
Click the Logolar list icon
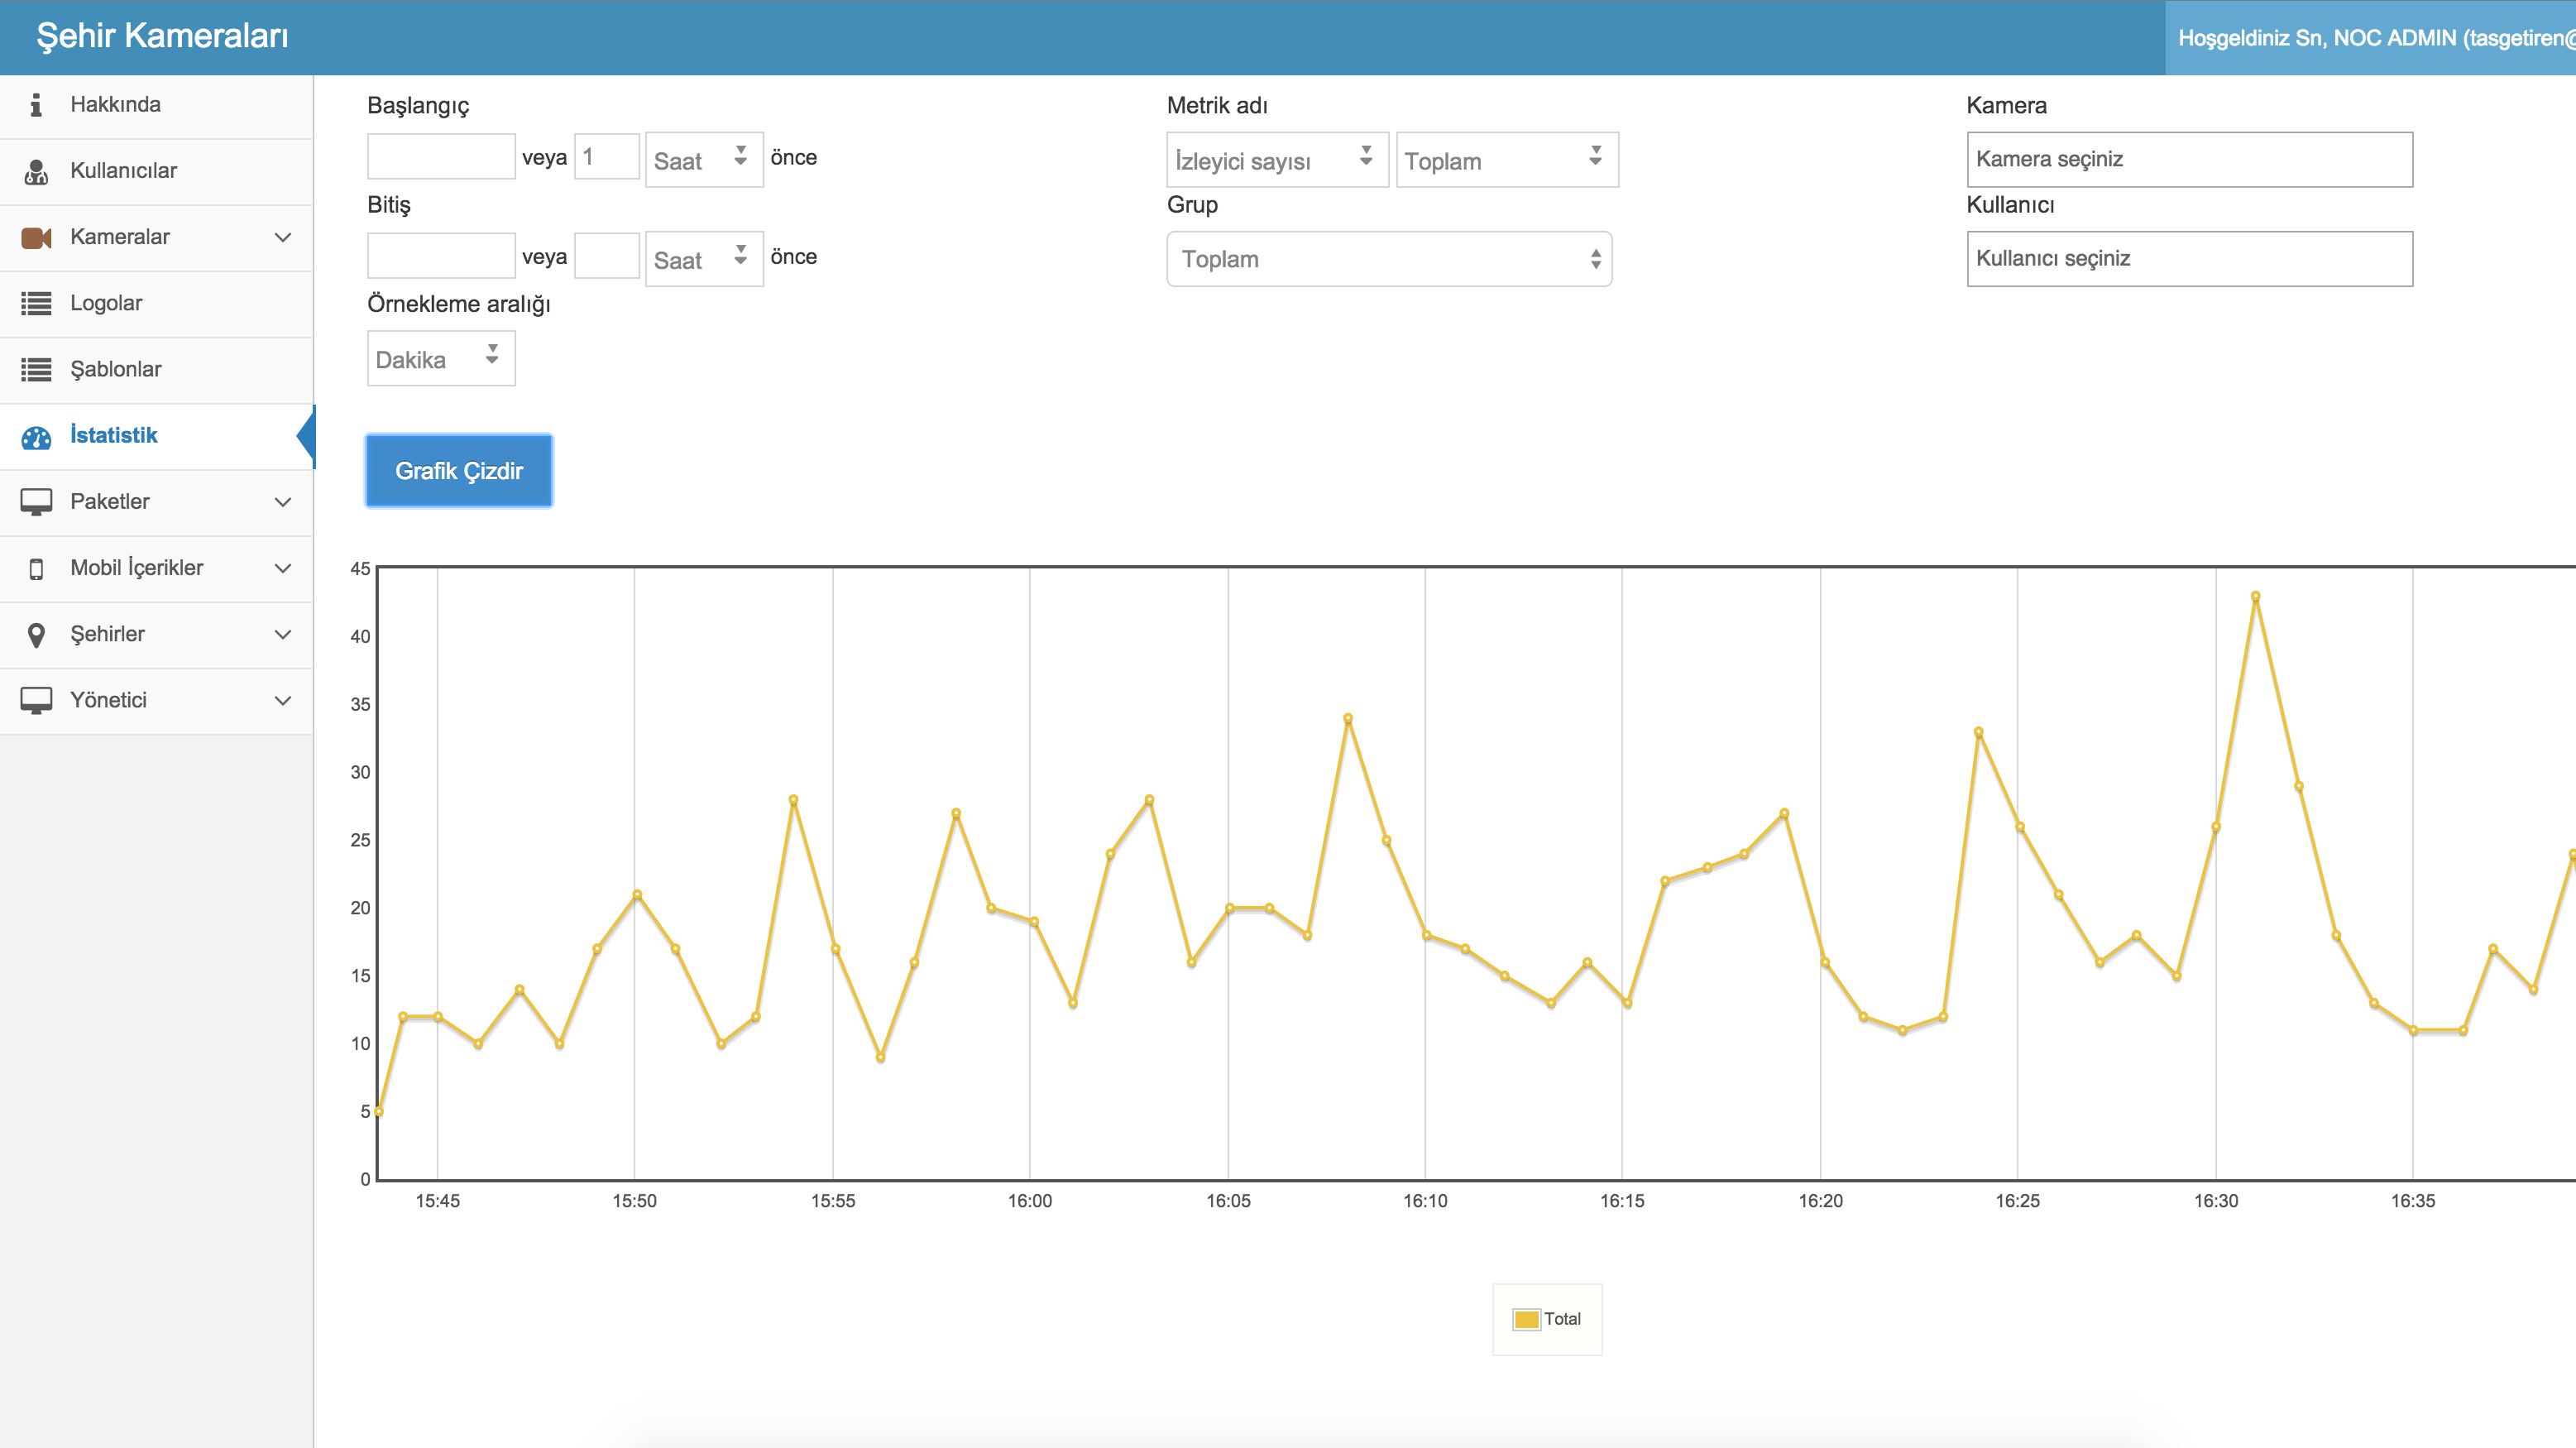(36, 303)
